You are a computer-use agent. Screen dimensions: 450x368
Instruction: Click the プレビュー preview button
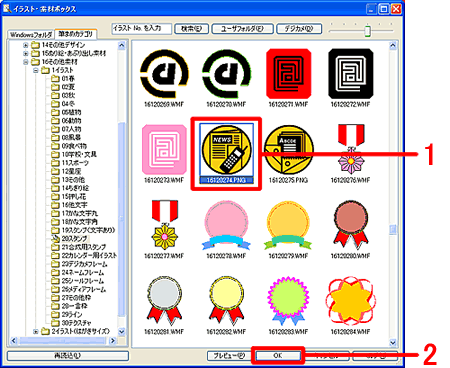(x=229, y=356)
